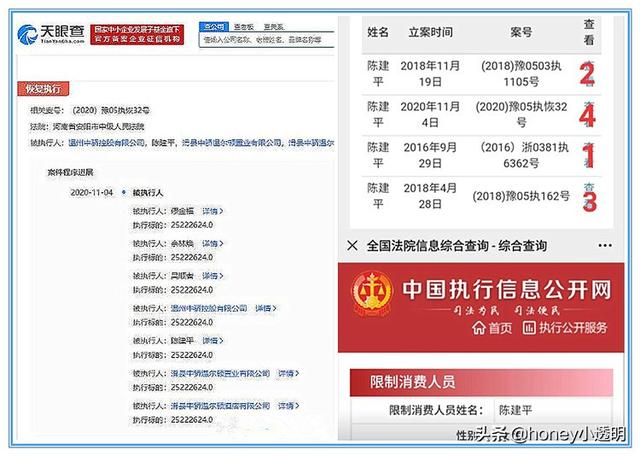The width and height of the screenshot is (640, 456).
Task: Click 陈建平 in the 2018年4月28日 row
Action: point(378,196)
